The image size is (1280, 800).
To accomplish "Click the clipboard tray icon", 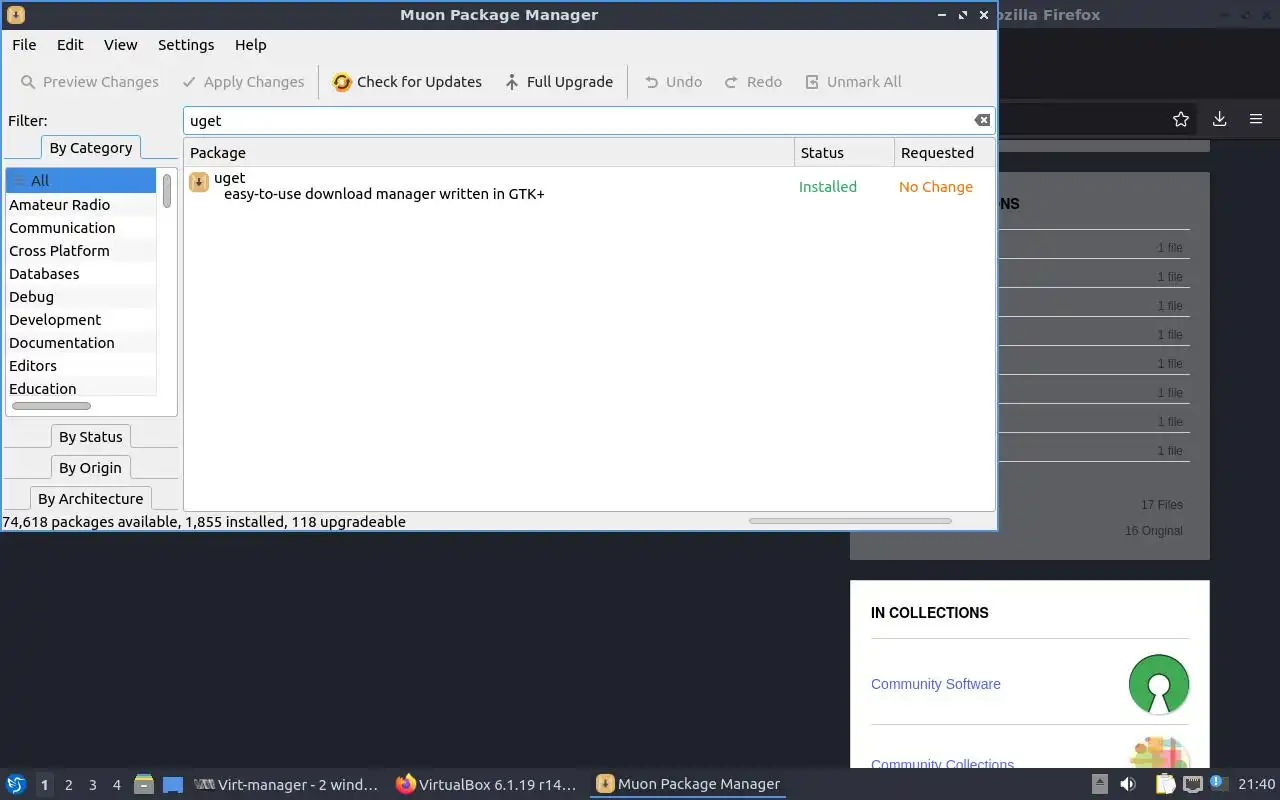I will [x=1164, y=785].
